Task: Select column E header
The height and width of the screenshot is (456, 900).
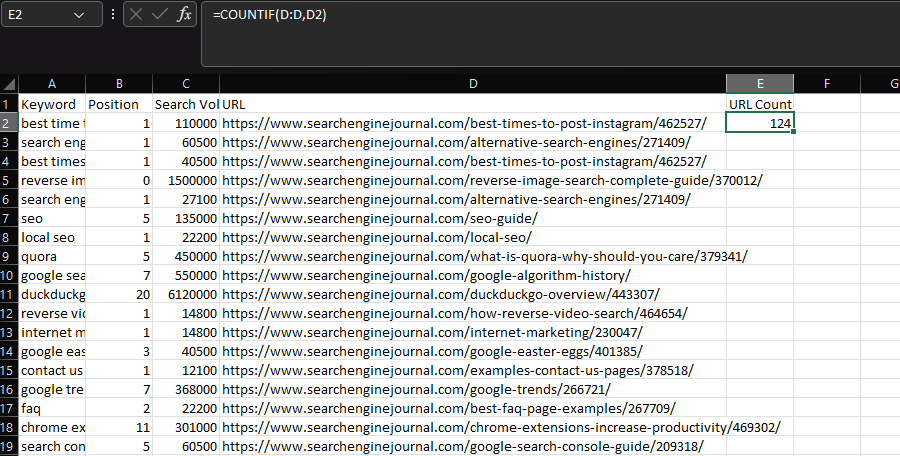Action: (760, 84)
